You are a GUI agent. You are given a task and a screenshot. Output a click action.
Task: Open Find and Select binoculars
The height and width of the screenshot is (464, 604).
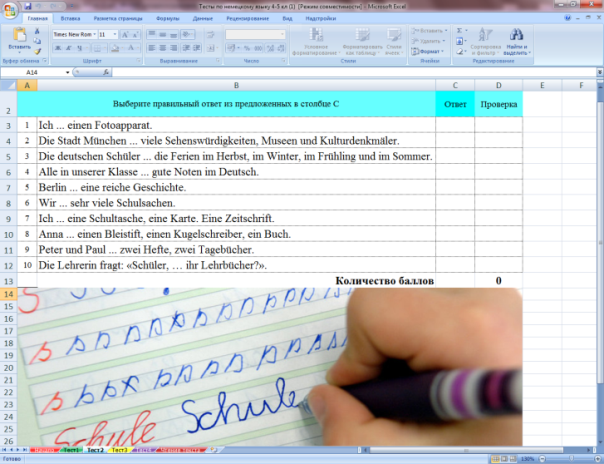[x=516, y=34]
